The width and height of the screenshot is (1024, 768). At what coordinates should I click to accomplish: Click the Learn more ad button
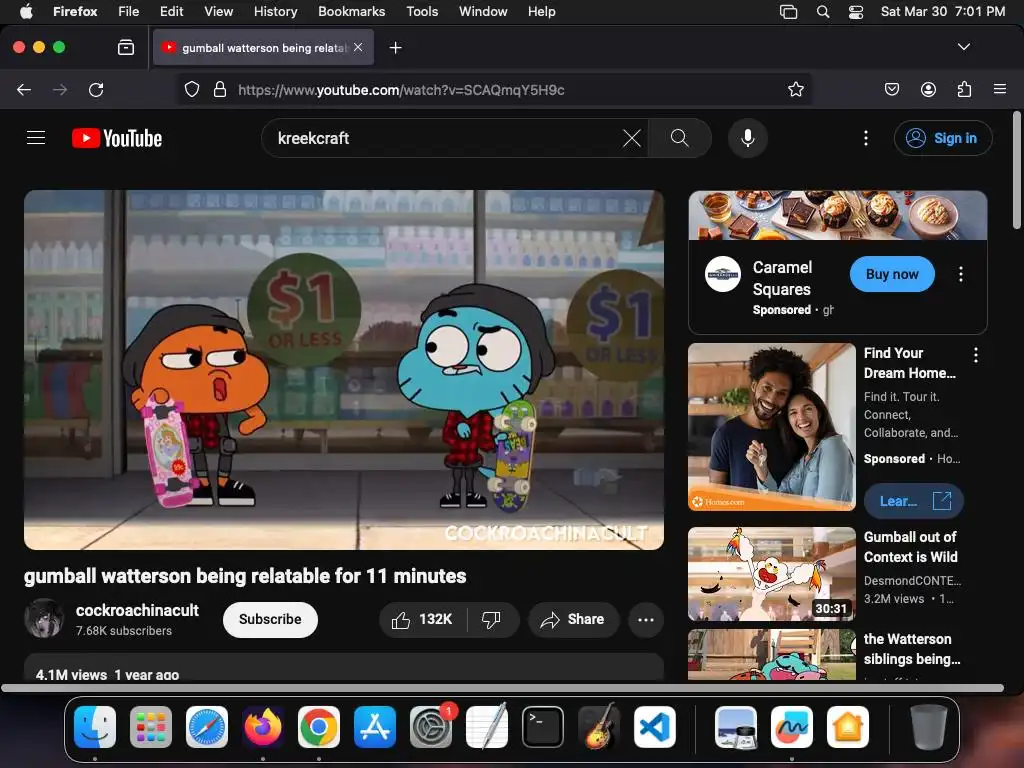tap(913, 501)
